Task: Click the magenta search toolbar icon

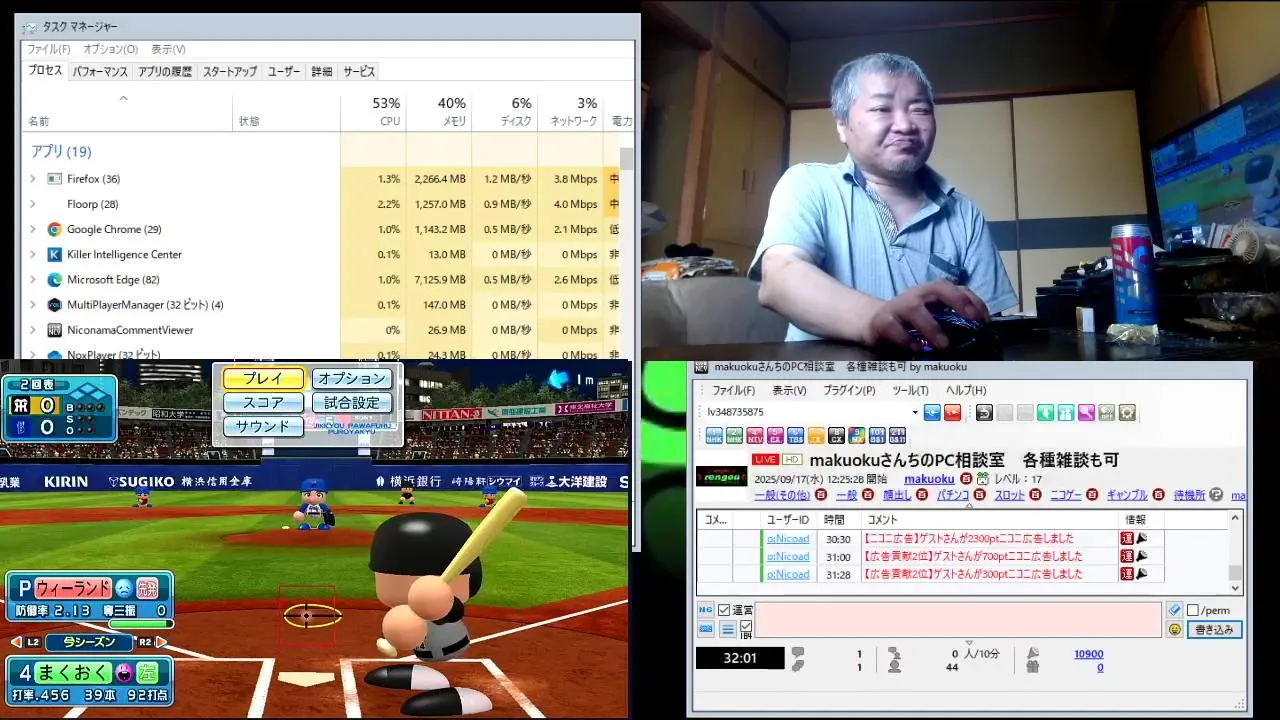Action: [x=1087, y=412]
